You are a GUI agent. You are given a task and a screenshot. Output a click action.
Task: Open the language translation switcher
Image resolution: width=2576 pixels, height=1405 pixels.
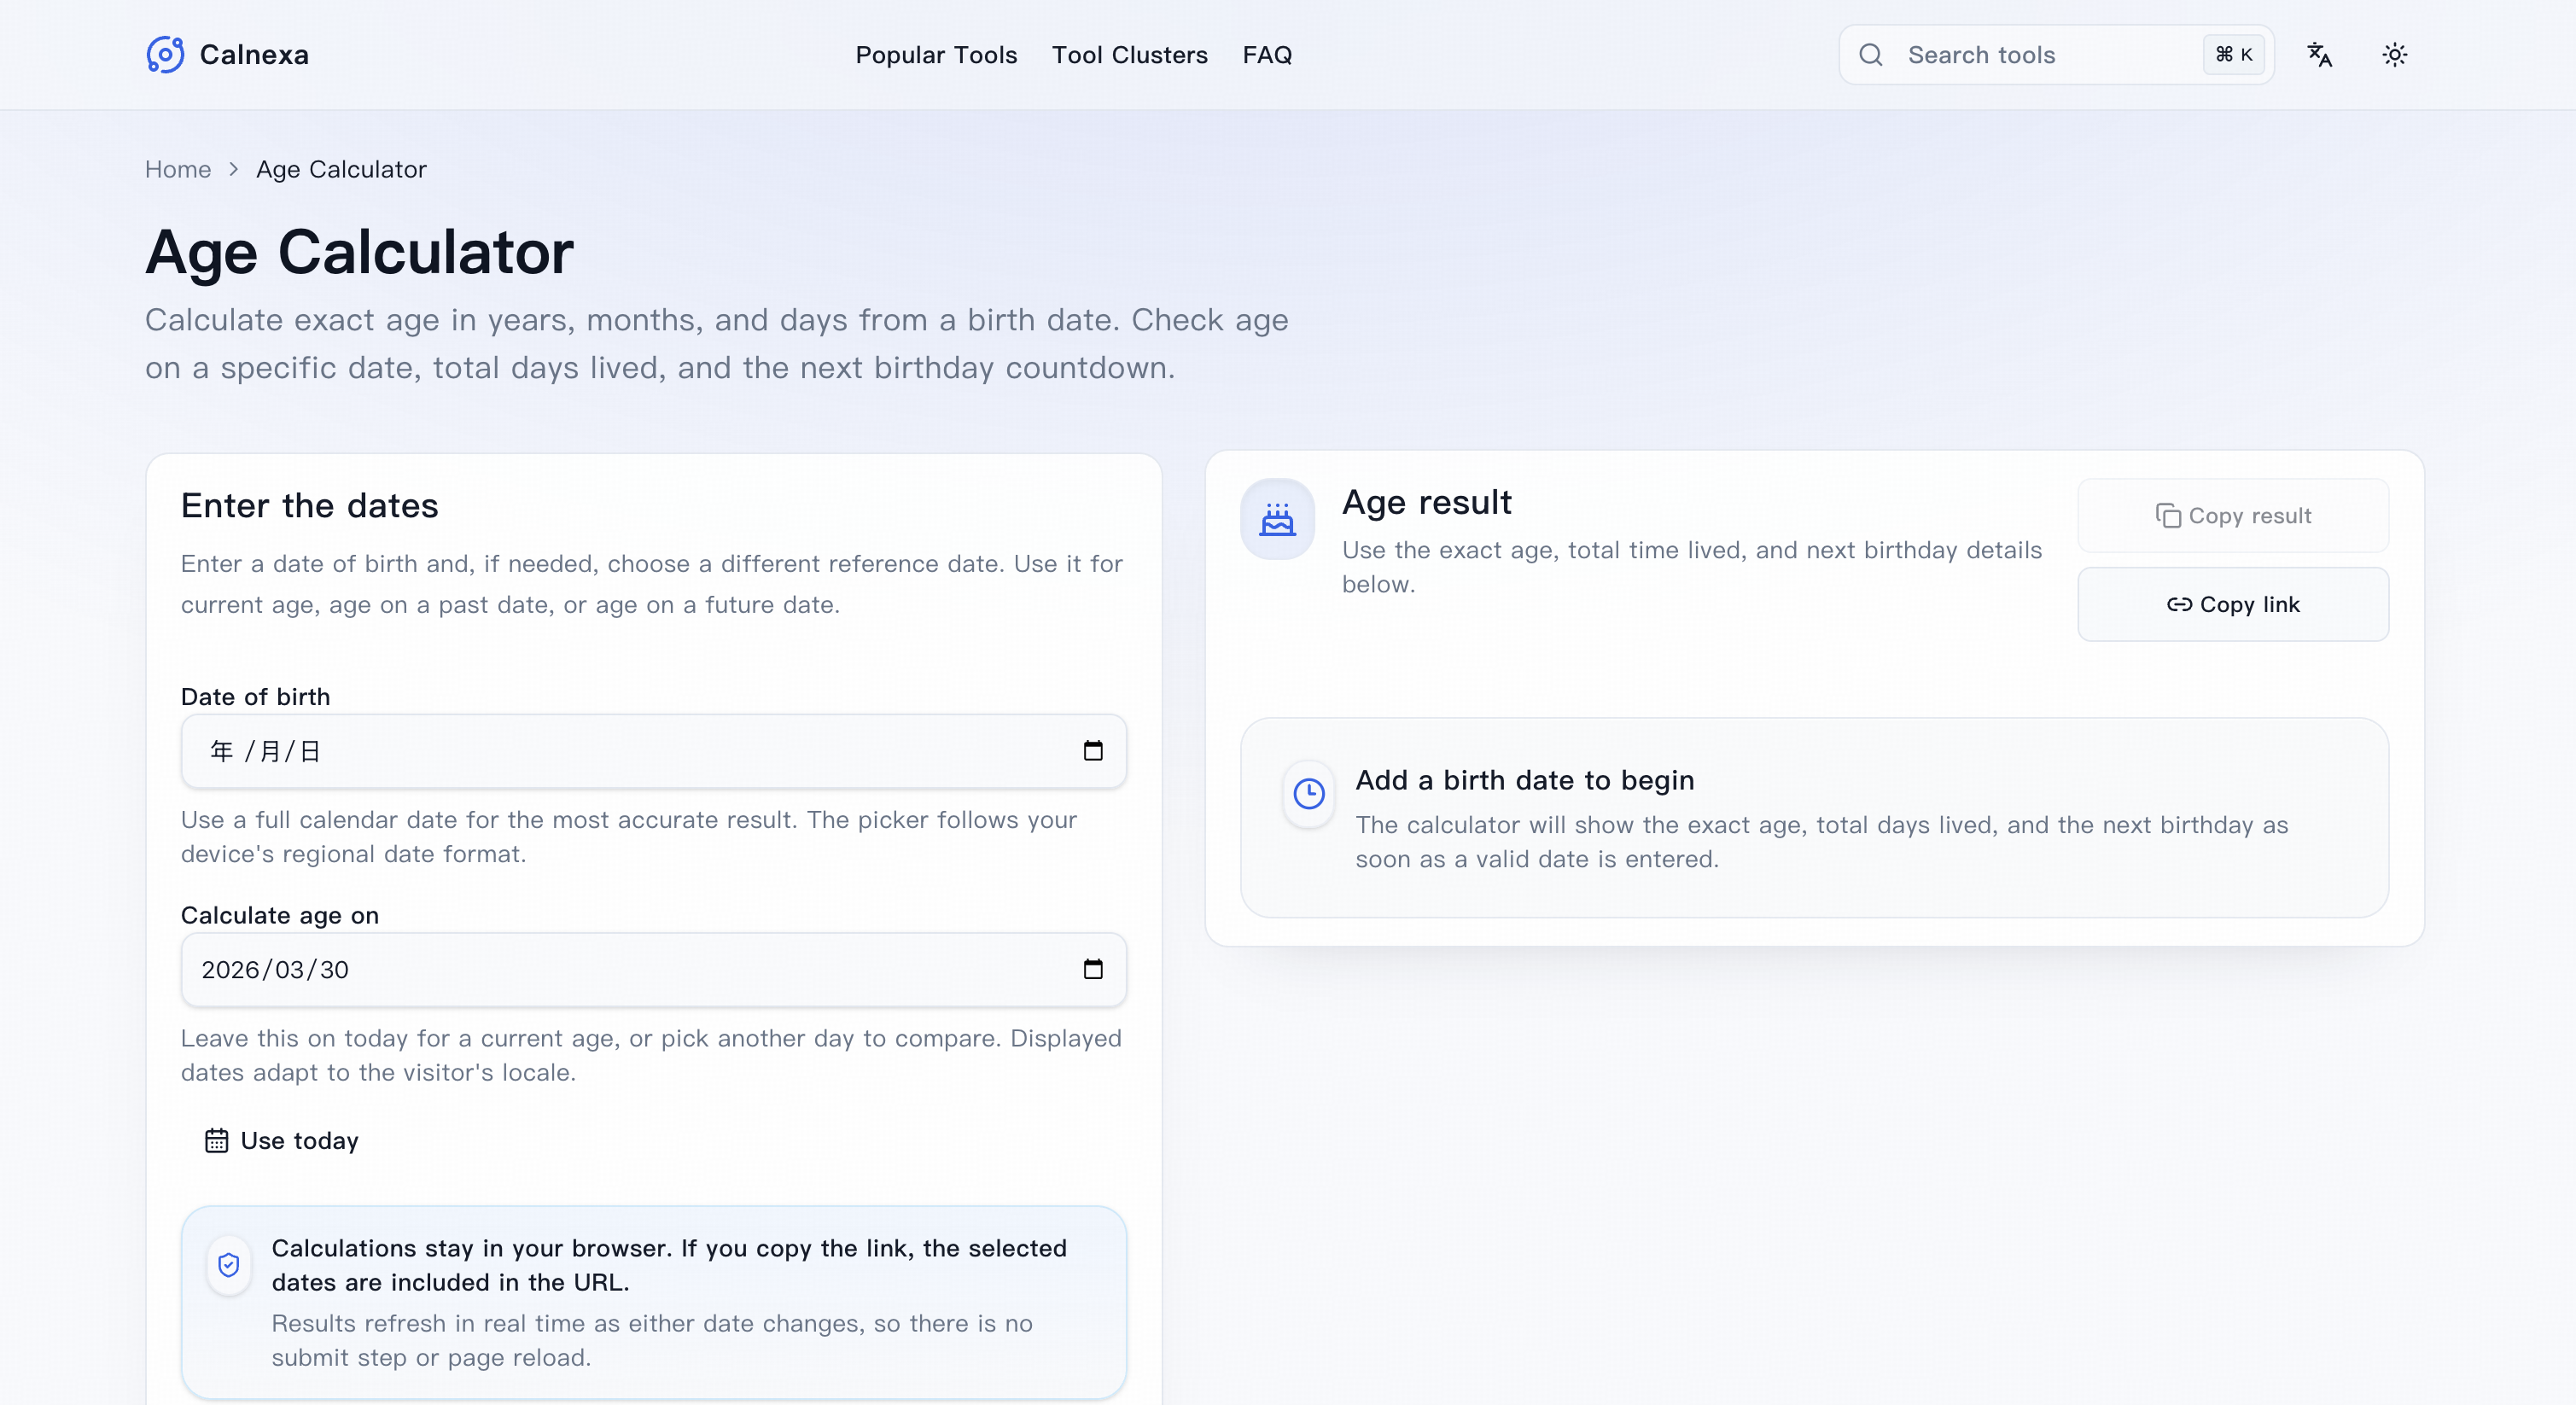click(2319, 54)
